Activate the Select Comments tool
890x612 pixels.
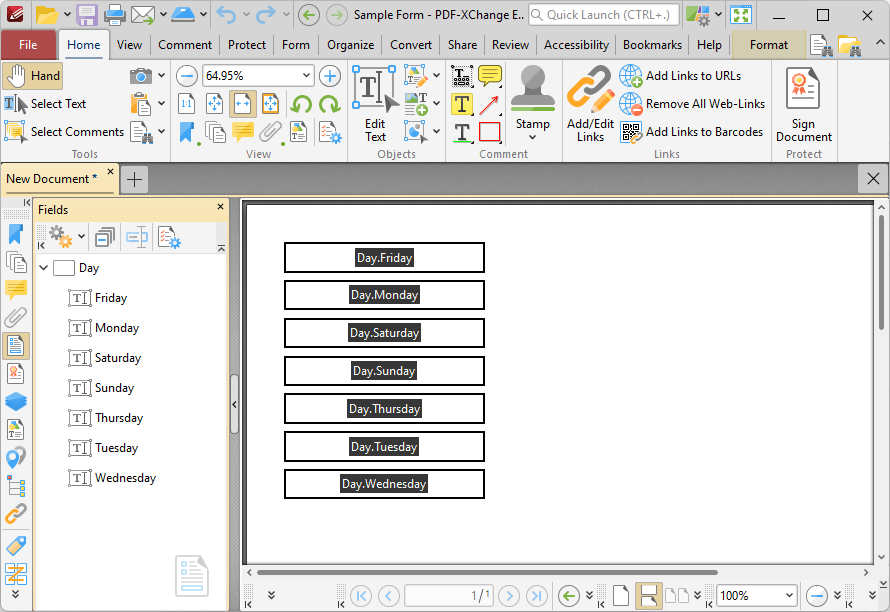(64, 132)
